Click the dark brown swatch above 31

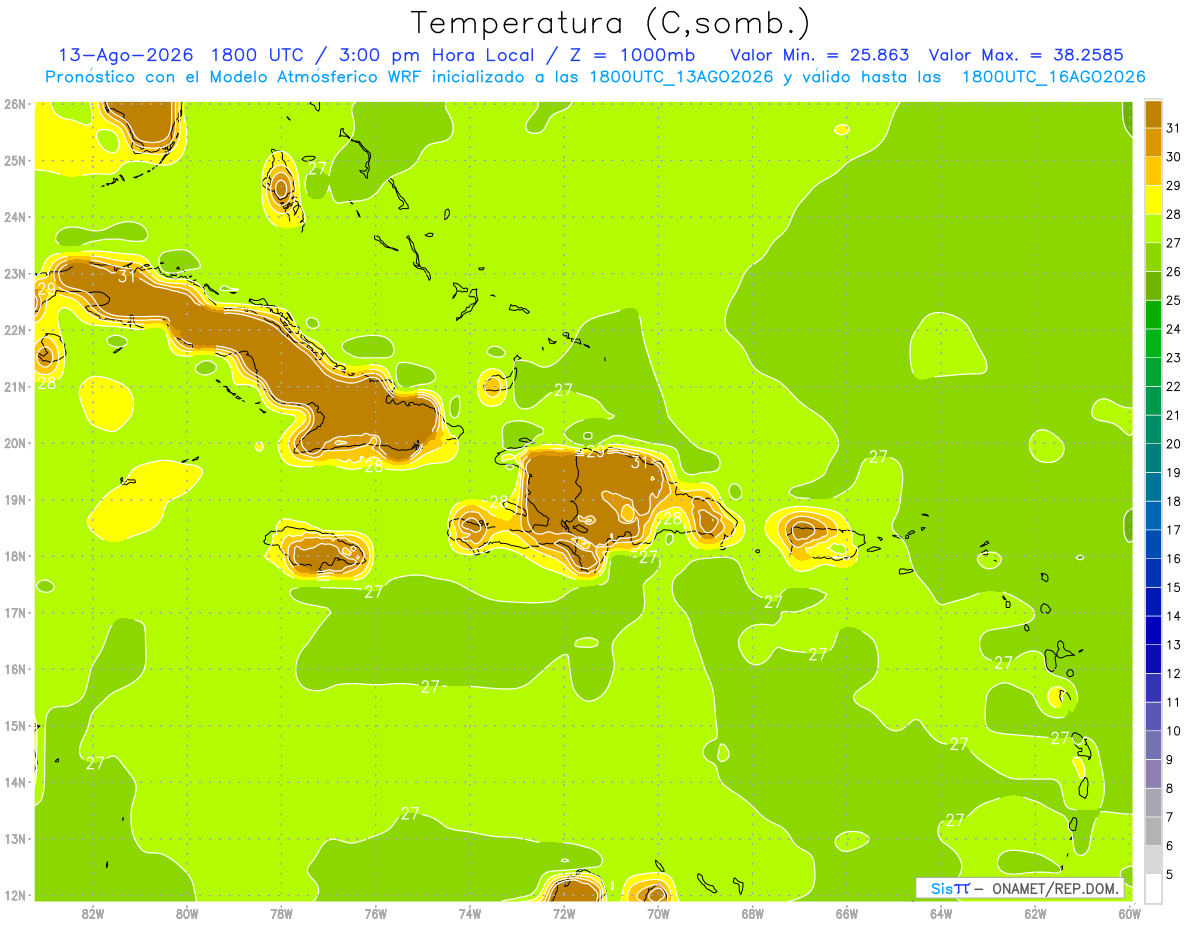point(1153,114)
